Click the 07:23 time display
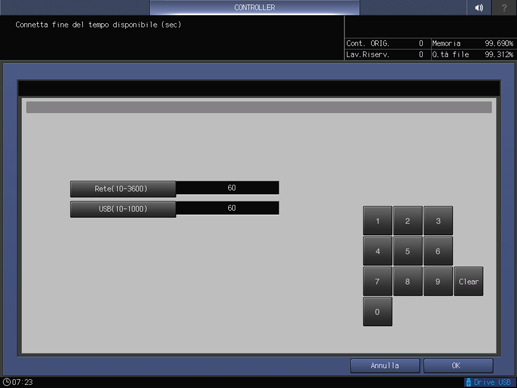Screen dimensions: 517x388 (x=22, y=382)
